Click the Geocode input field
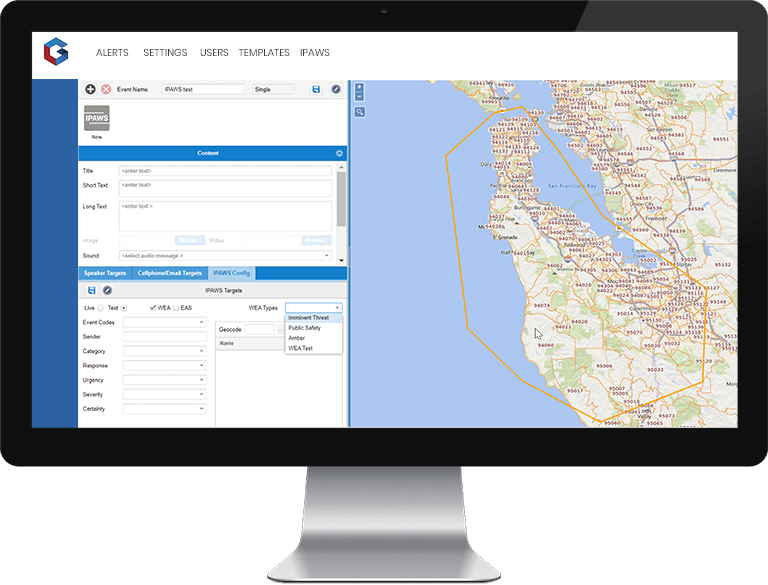The height and width of the screenshot is (585, 768). coord(260,329)
